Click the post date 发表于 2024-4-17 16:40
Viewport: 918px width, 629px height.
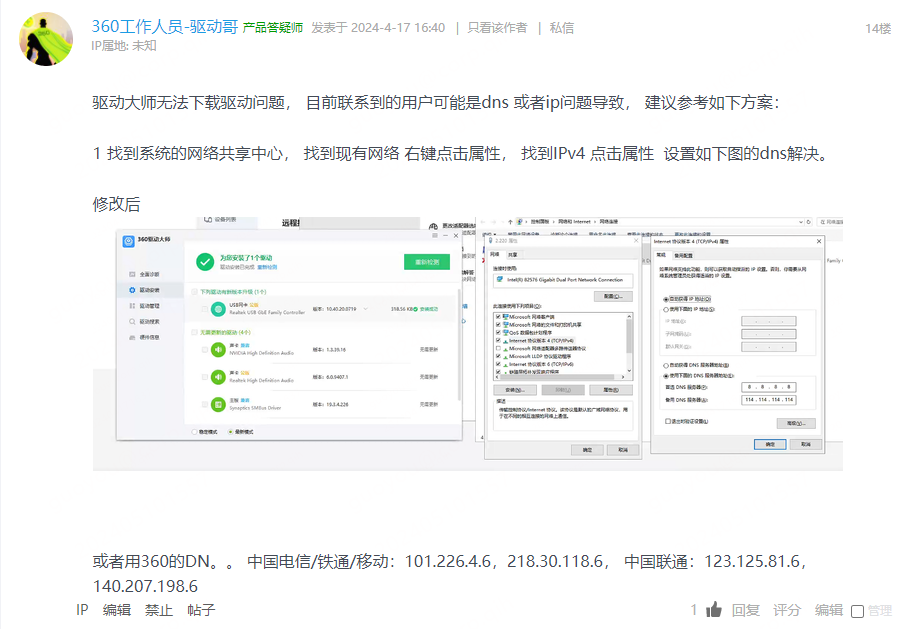pos(378,28)
